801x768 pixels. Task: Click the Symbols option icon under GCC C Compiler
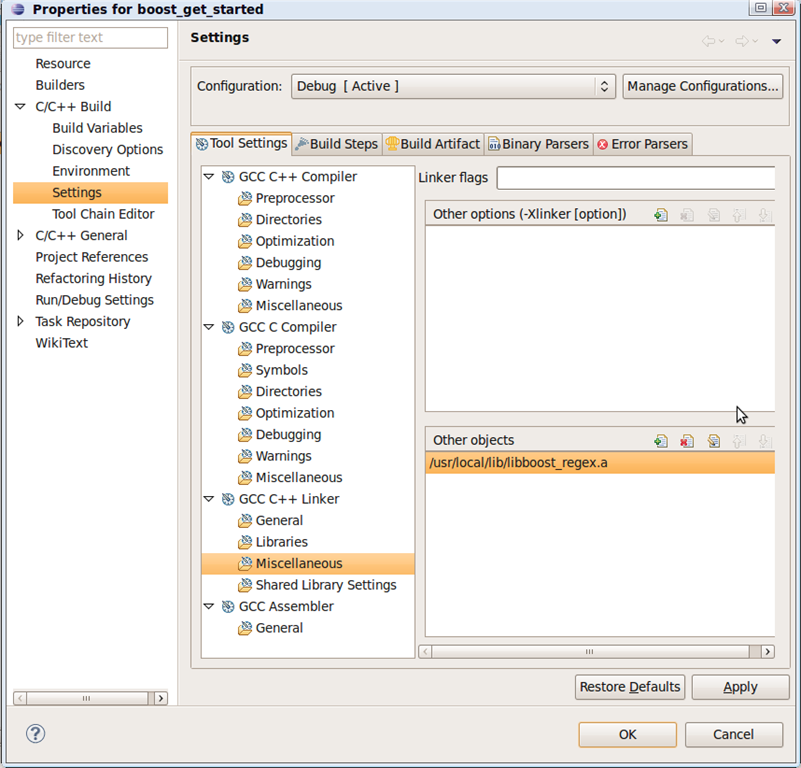(x=245, y=370)
